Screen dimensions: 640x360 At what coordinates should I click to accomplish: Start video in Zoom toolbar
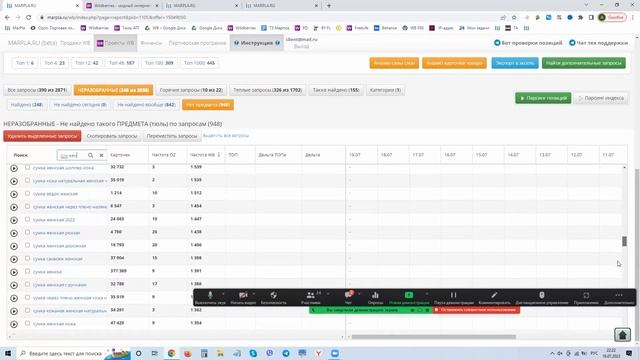tap(243, 298)
